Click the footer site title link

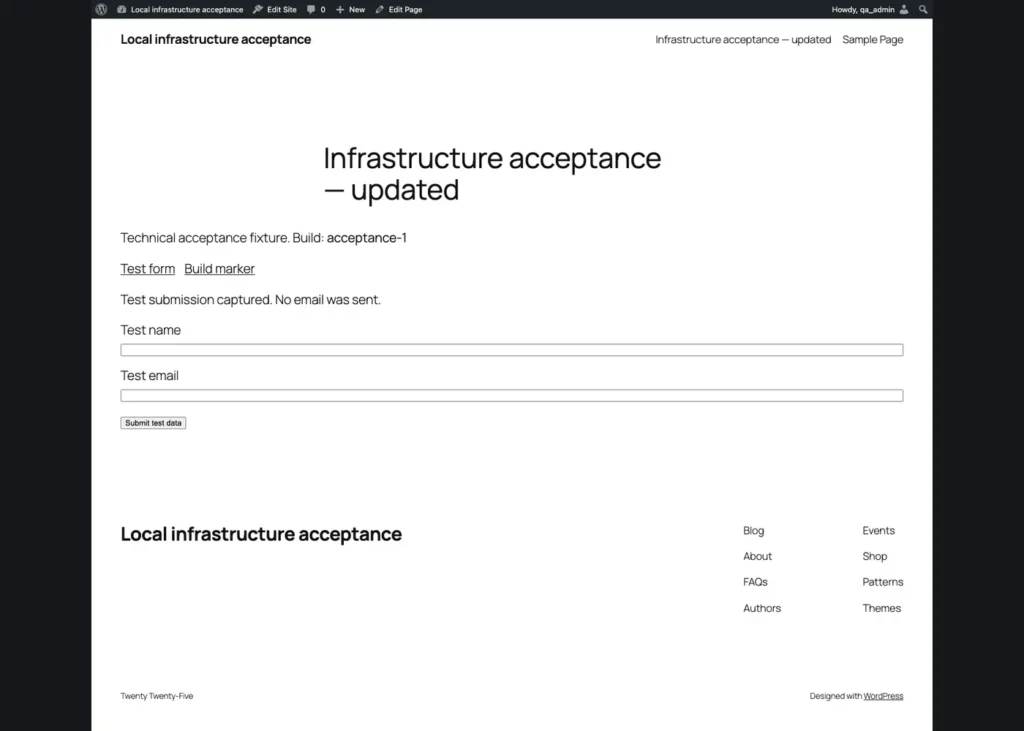coord(261,534)
